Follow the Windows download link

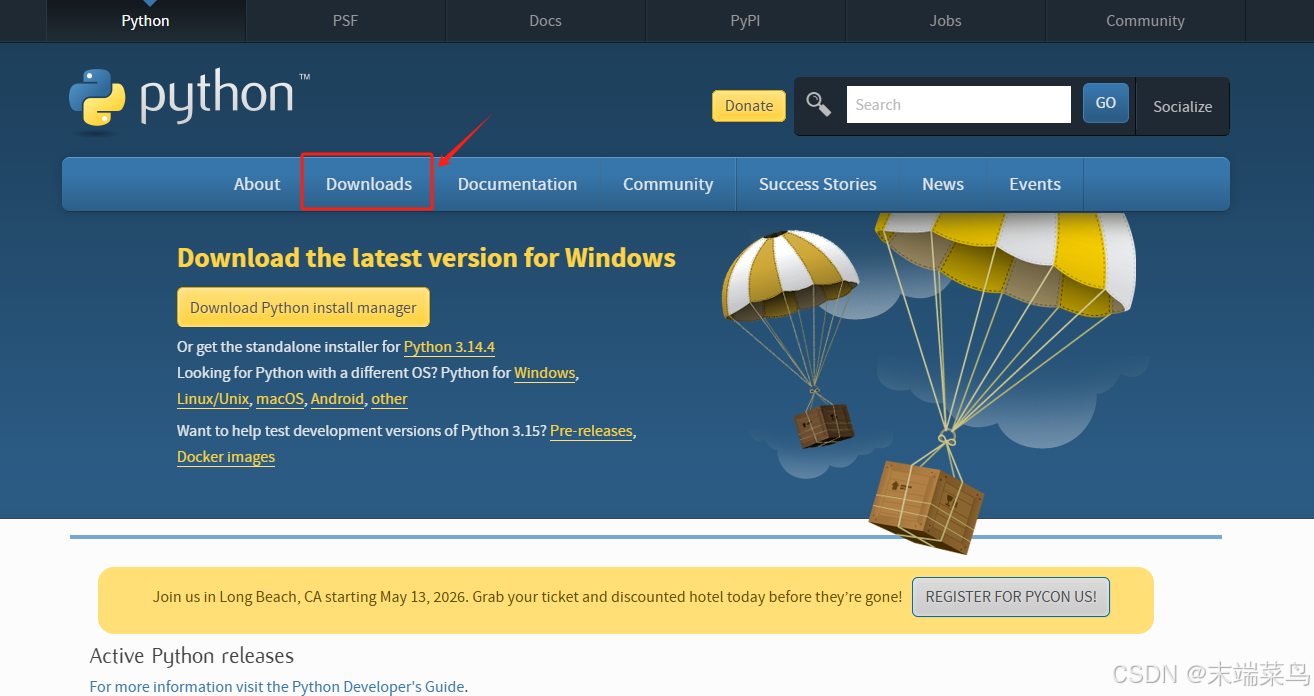click(x=545, y=373)
